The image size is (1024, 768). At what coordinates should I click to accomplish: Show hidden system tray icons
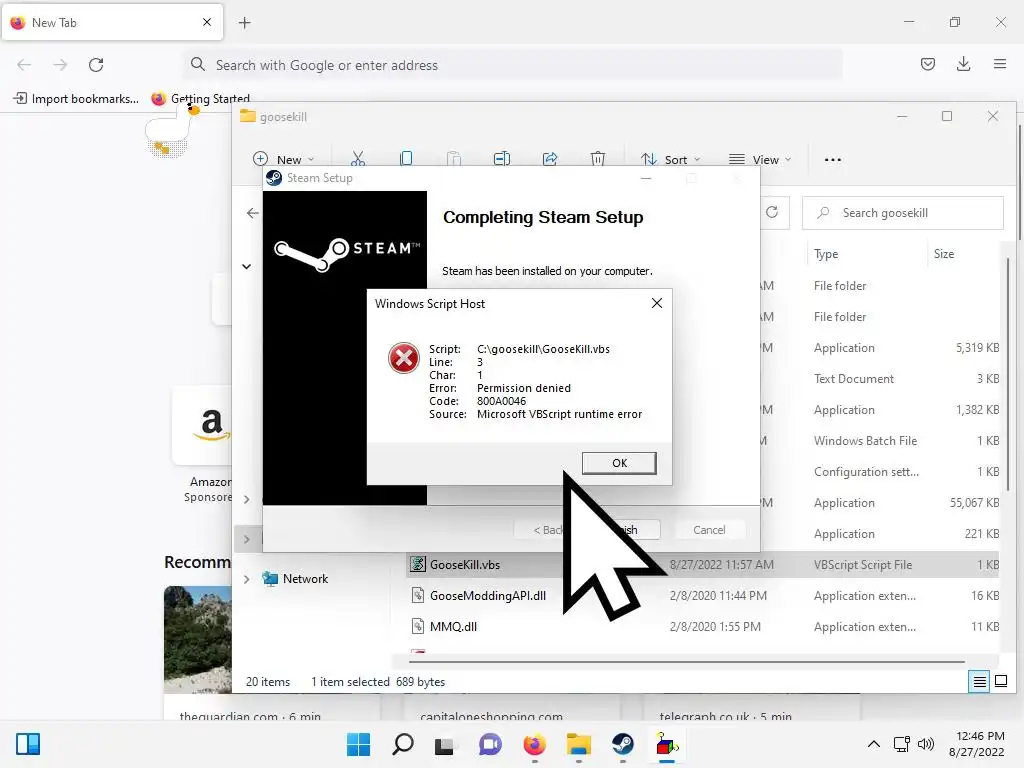pyautogui.click(x=873, y=744)
